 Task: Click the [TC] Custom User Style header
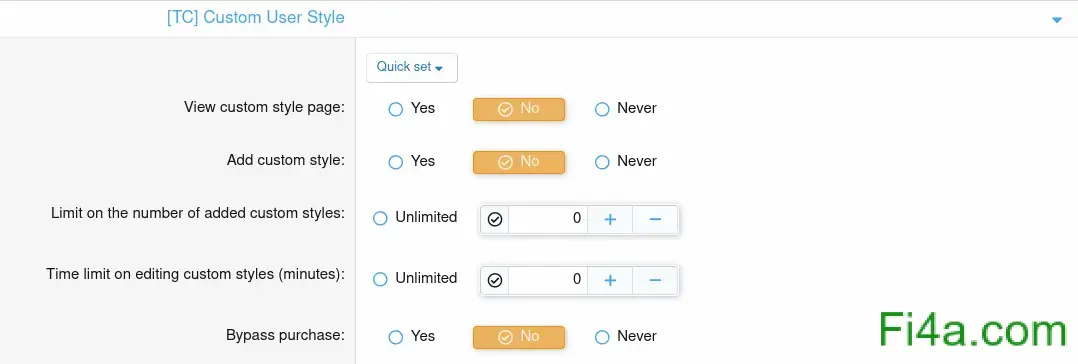(256, 17)
